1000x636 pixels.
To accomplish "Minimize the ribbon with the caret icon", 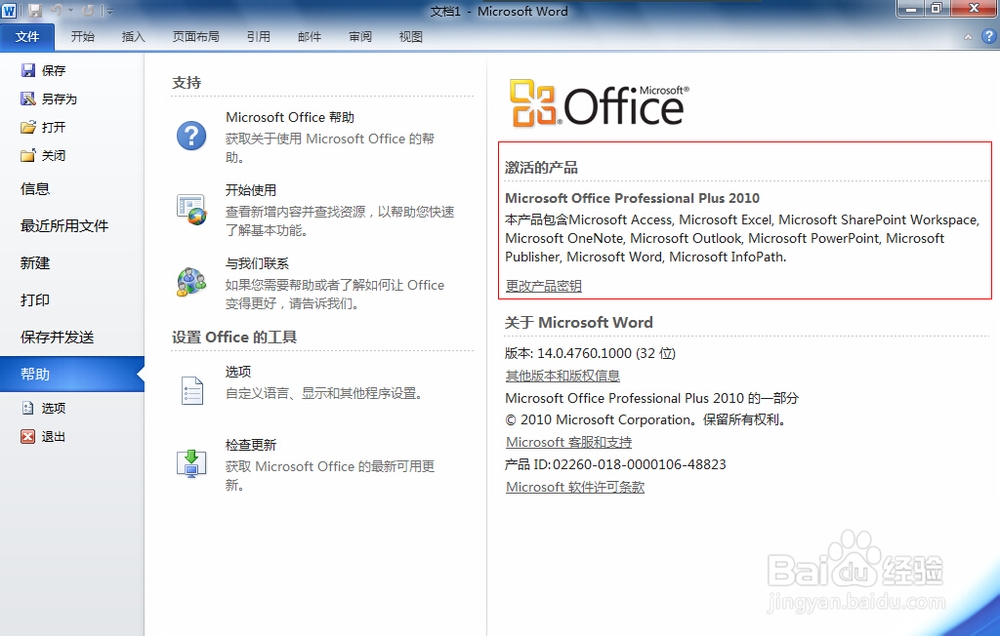I will pyautogui.click(x=968, y=37).
